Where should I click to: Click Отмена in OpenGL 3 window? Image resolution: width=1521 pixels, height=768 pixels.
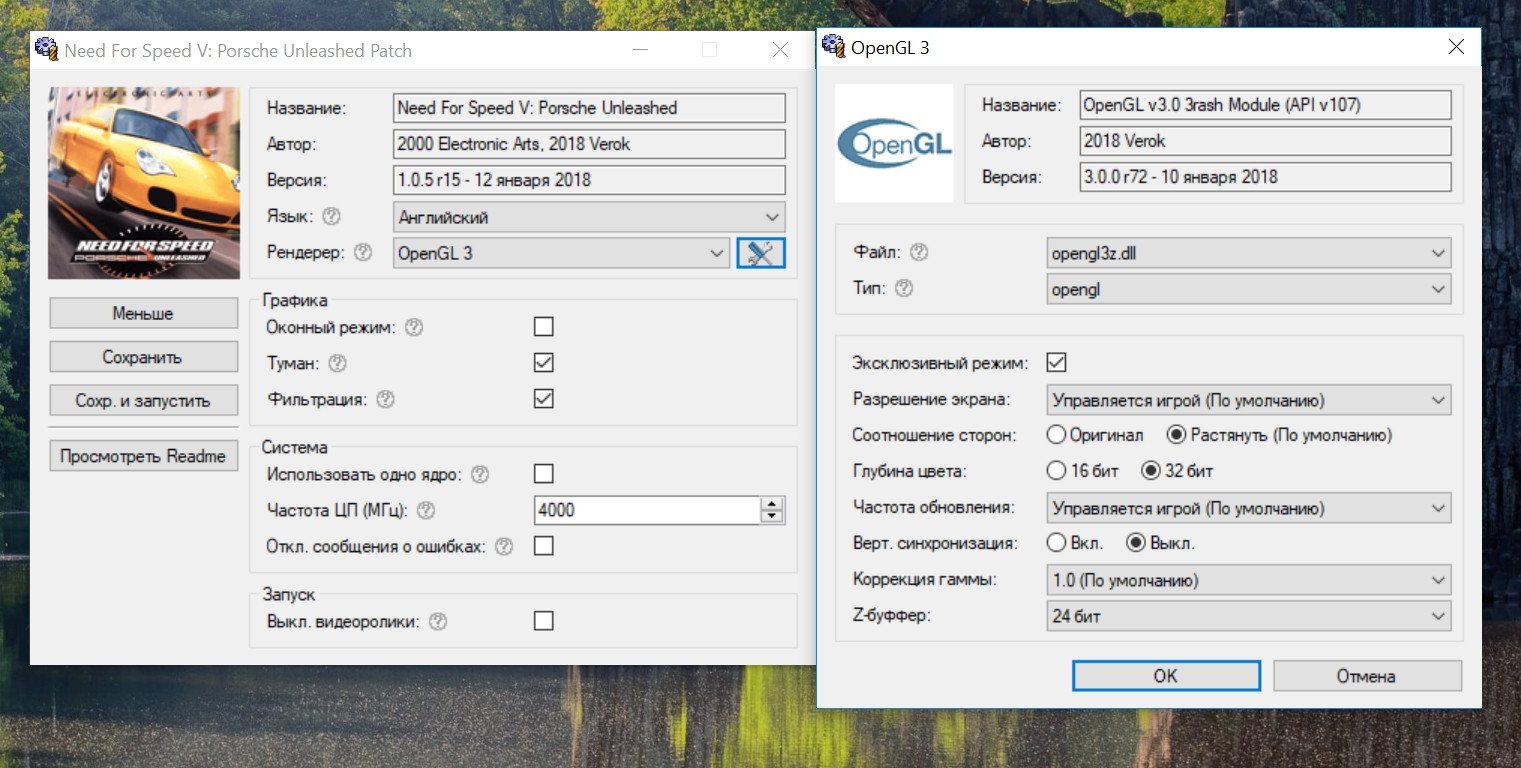[1367, 675]
